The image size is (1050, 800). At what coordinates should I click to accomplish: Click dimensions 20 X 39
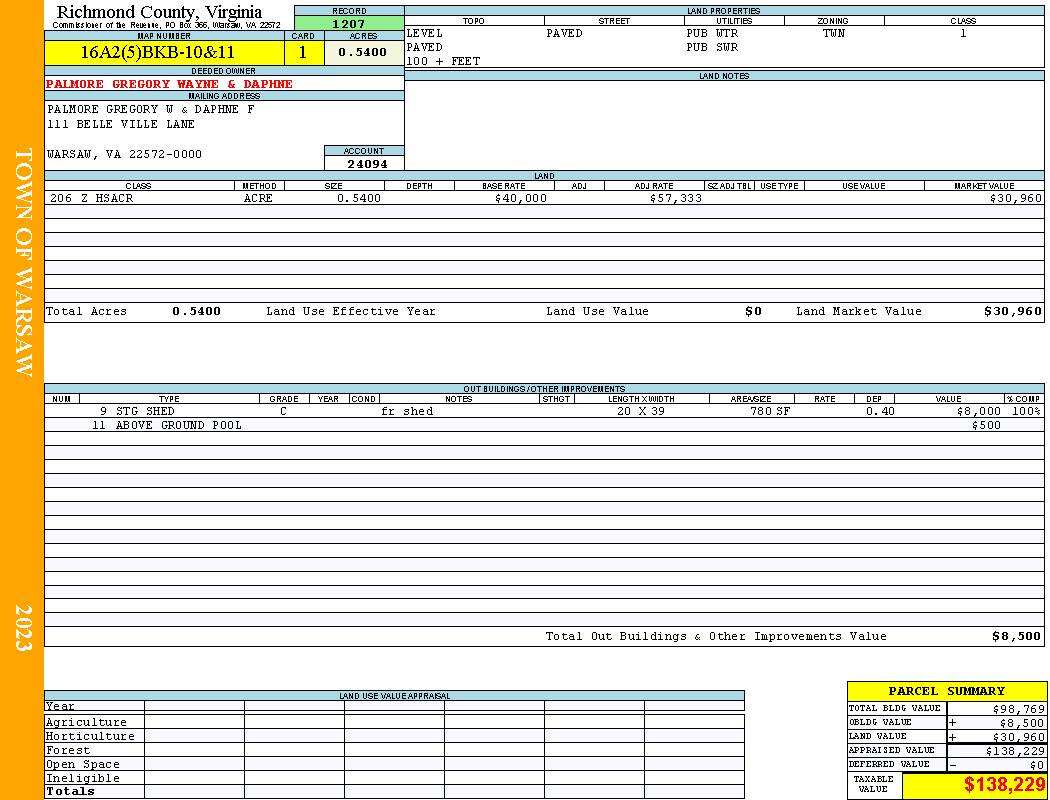tap(641, 412)
